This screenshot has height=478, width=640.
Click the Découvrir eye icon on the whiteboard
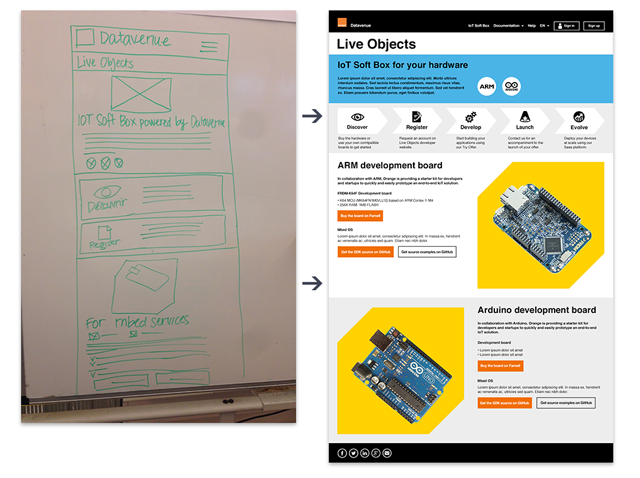click(107, 191)
